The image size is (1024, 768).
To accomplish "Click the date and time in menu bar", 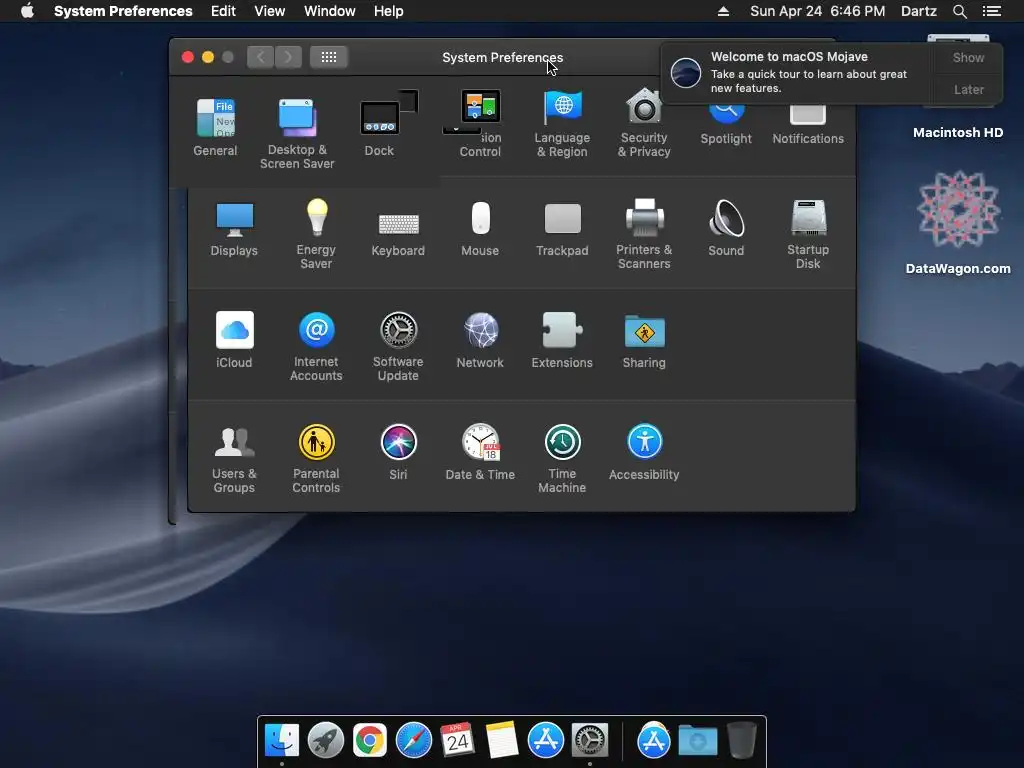I will point(818,11).
